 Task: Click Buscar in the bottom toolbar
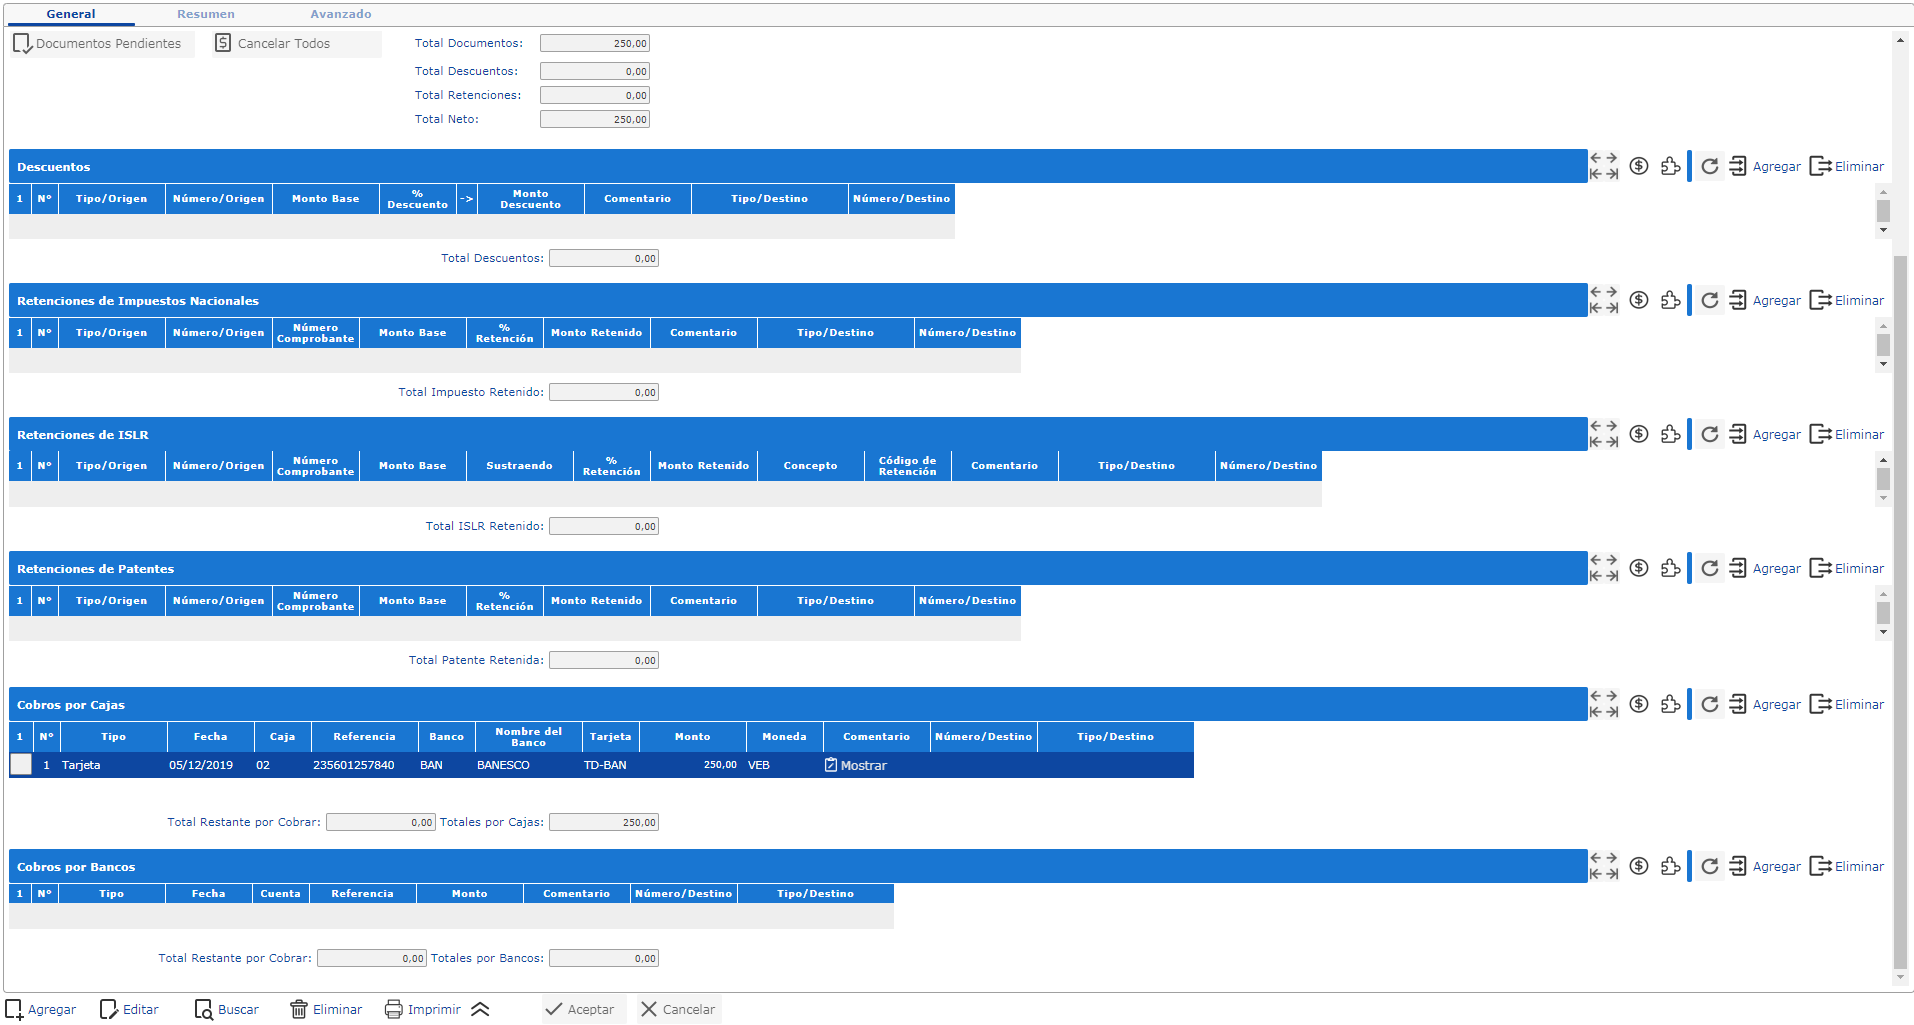pos(227,1009)
